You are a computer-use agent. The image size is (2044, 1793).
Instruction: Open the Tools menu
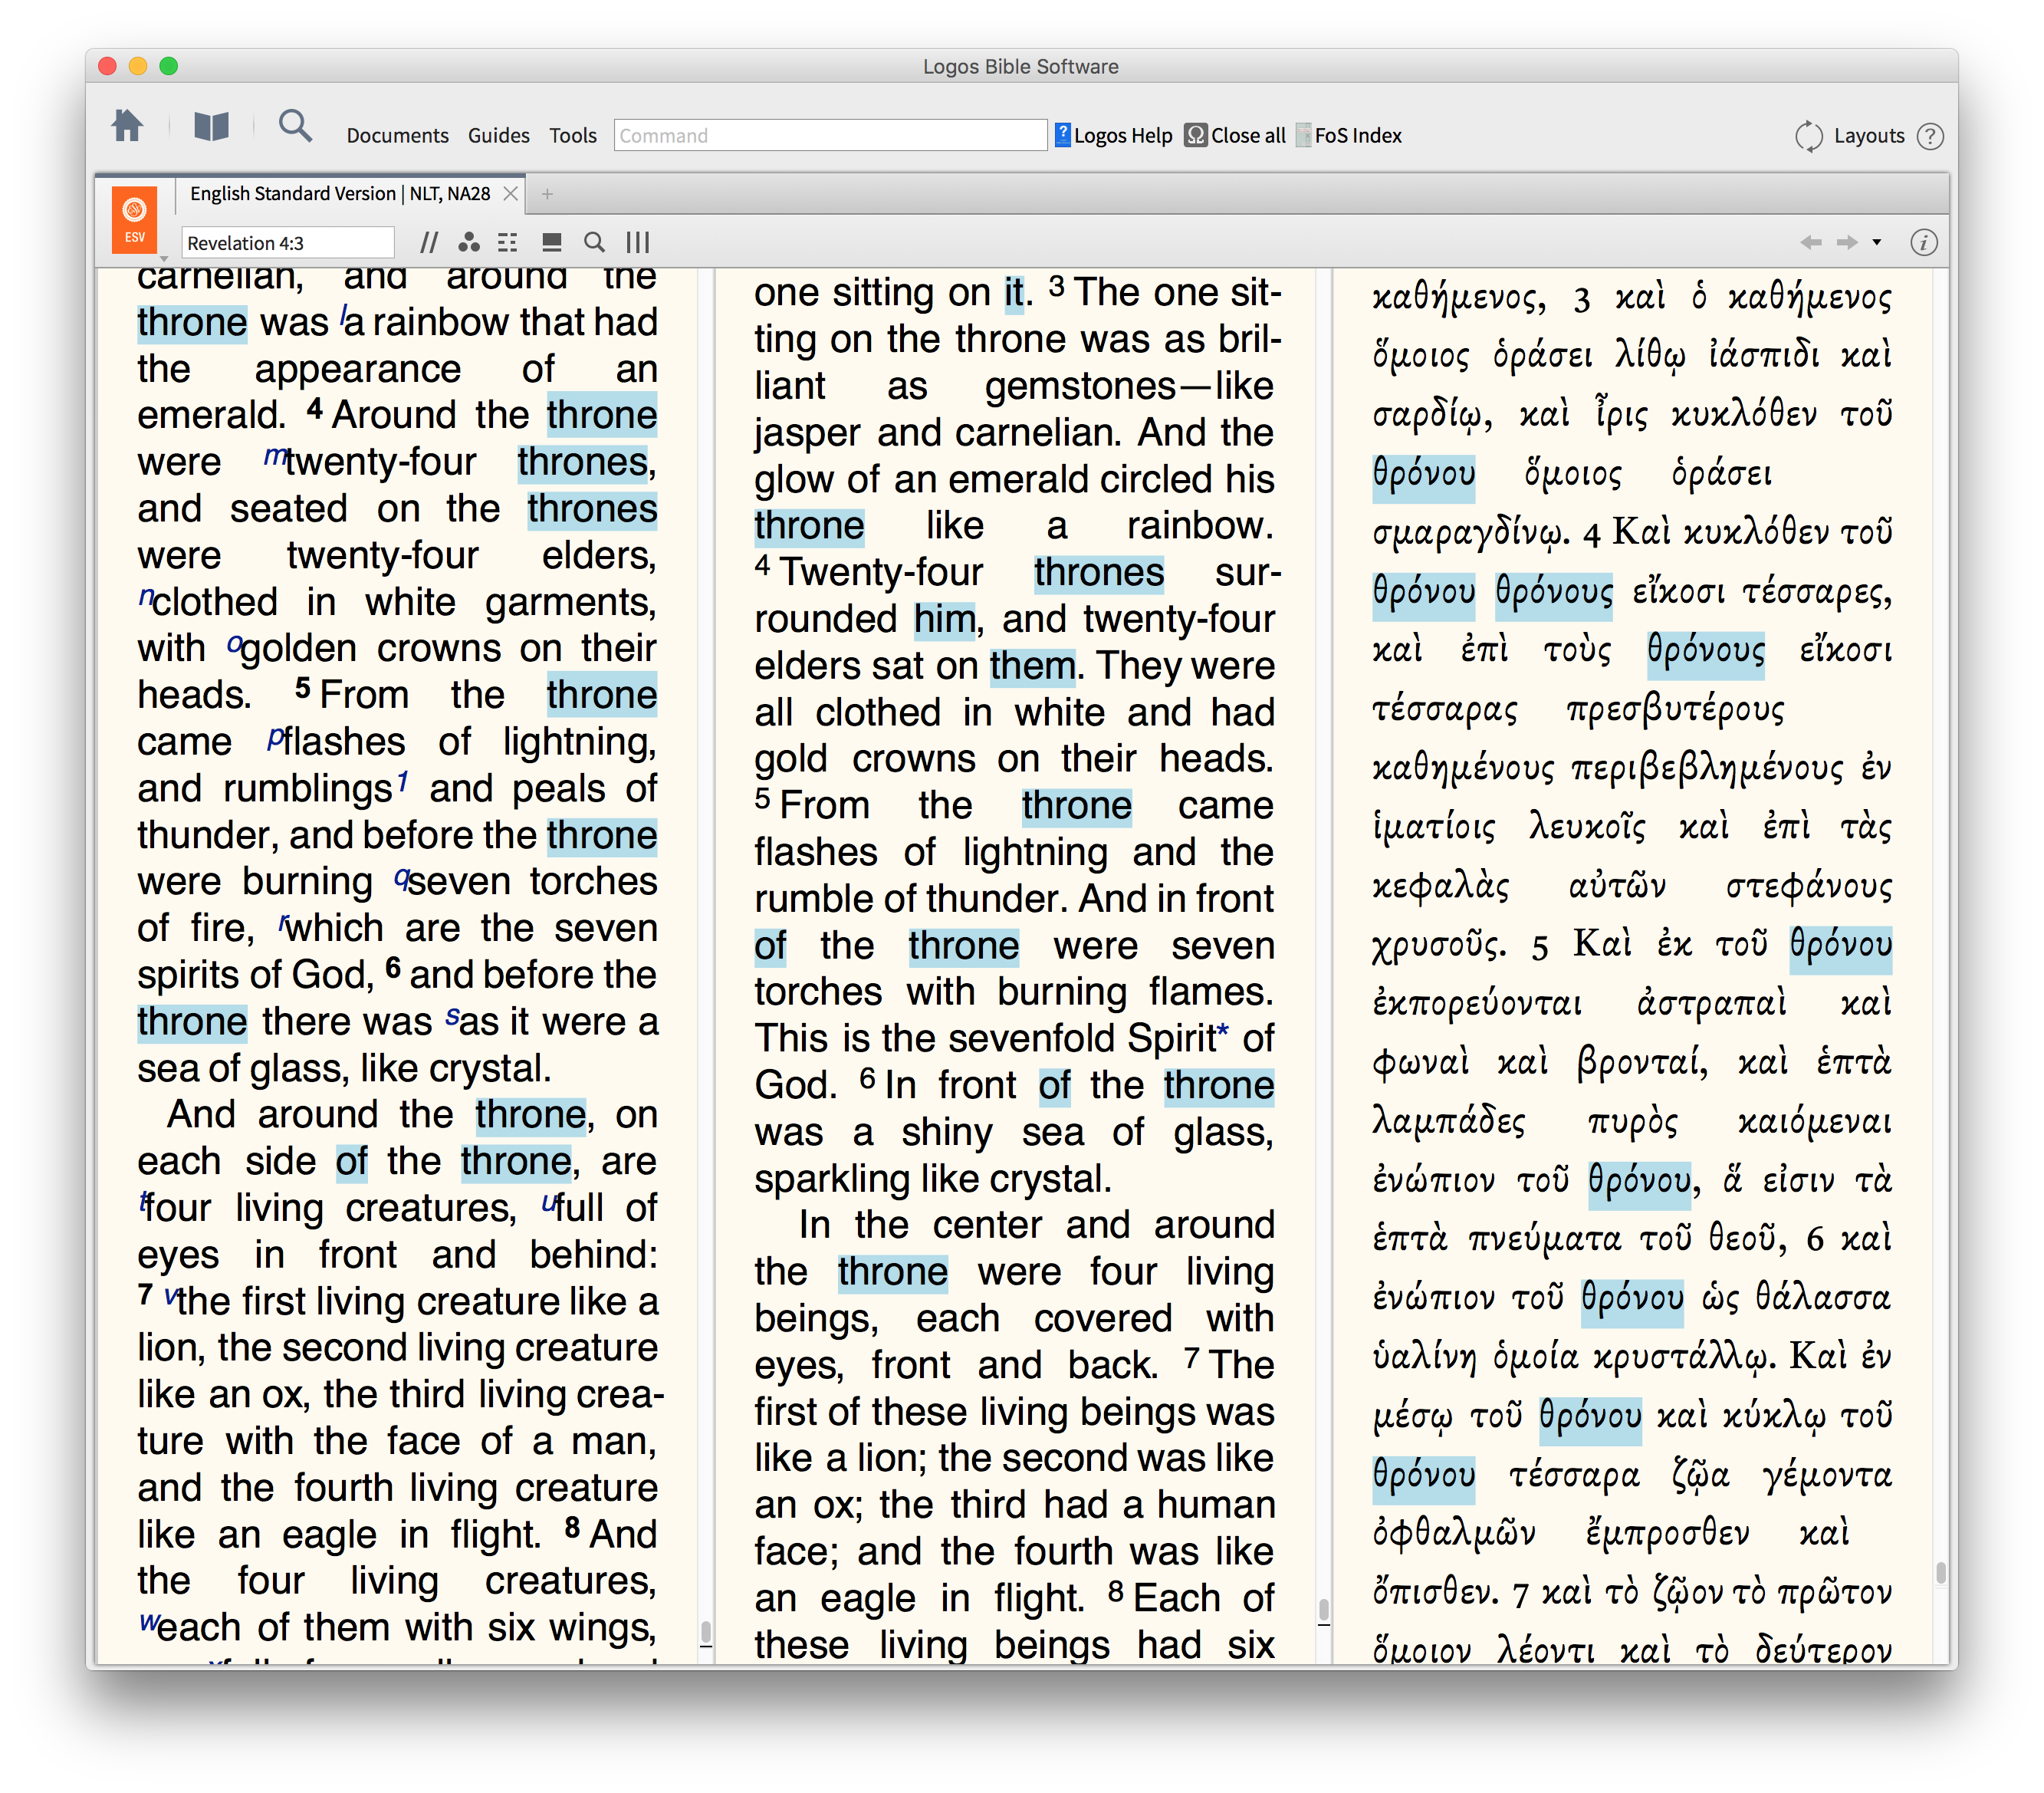(572, 136)
